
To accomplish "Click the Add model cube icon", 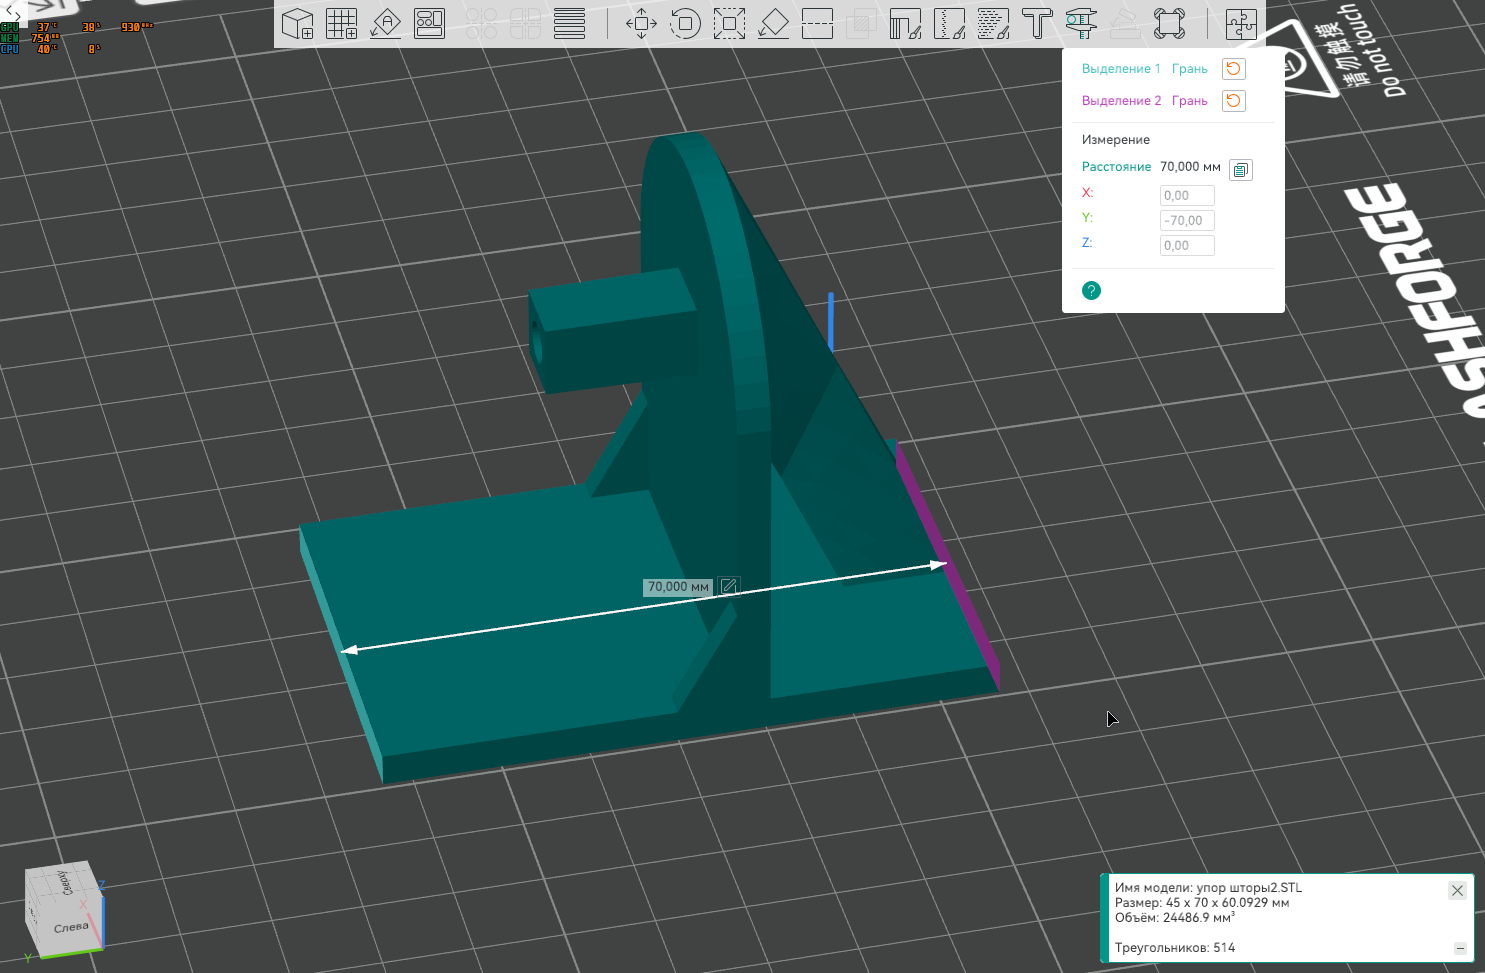I will pyautogui.click(x=298, y=24).
